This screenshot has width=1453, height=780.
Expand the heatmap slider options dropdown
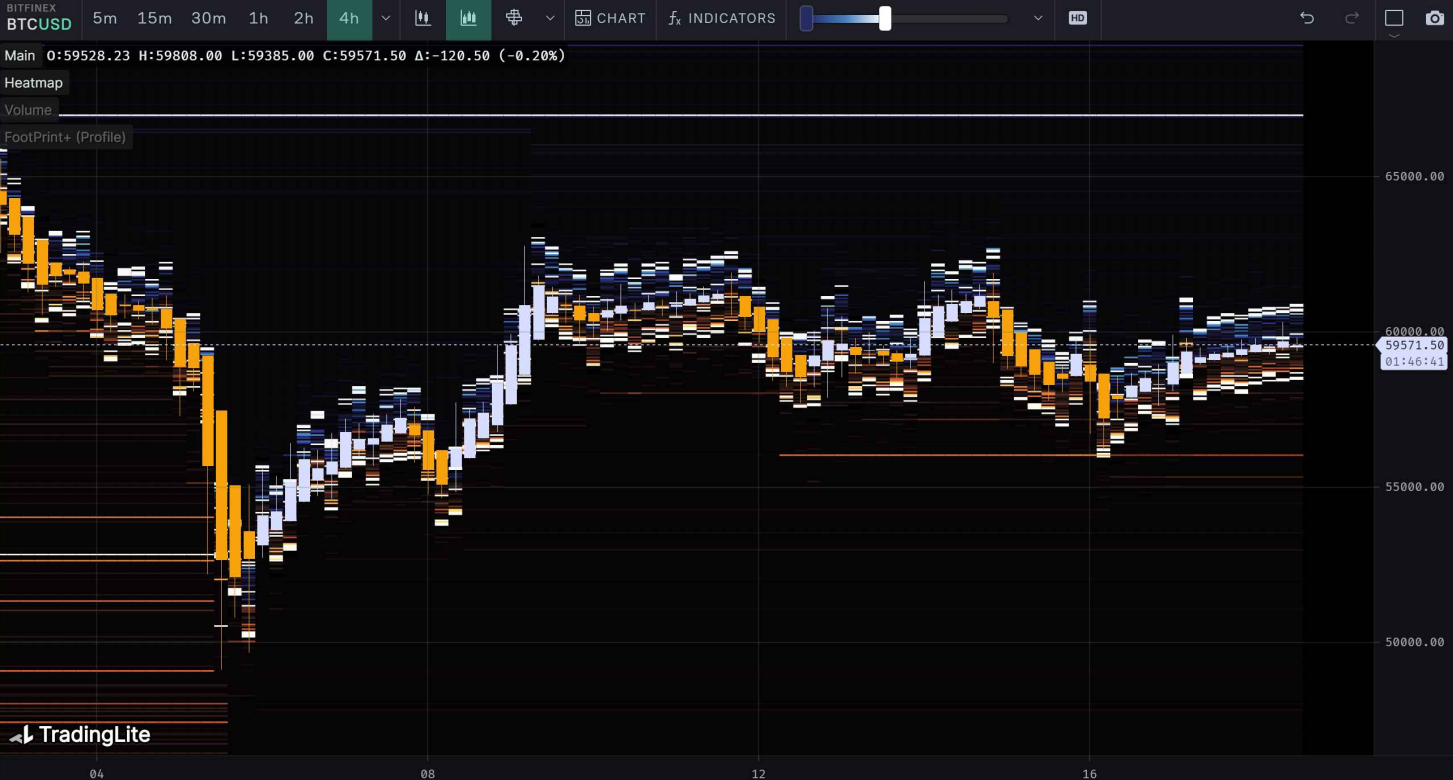pos(1038,18)
